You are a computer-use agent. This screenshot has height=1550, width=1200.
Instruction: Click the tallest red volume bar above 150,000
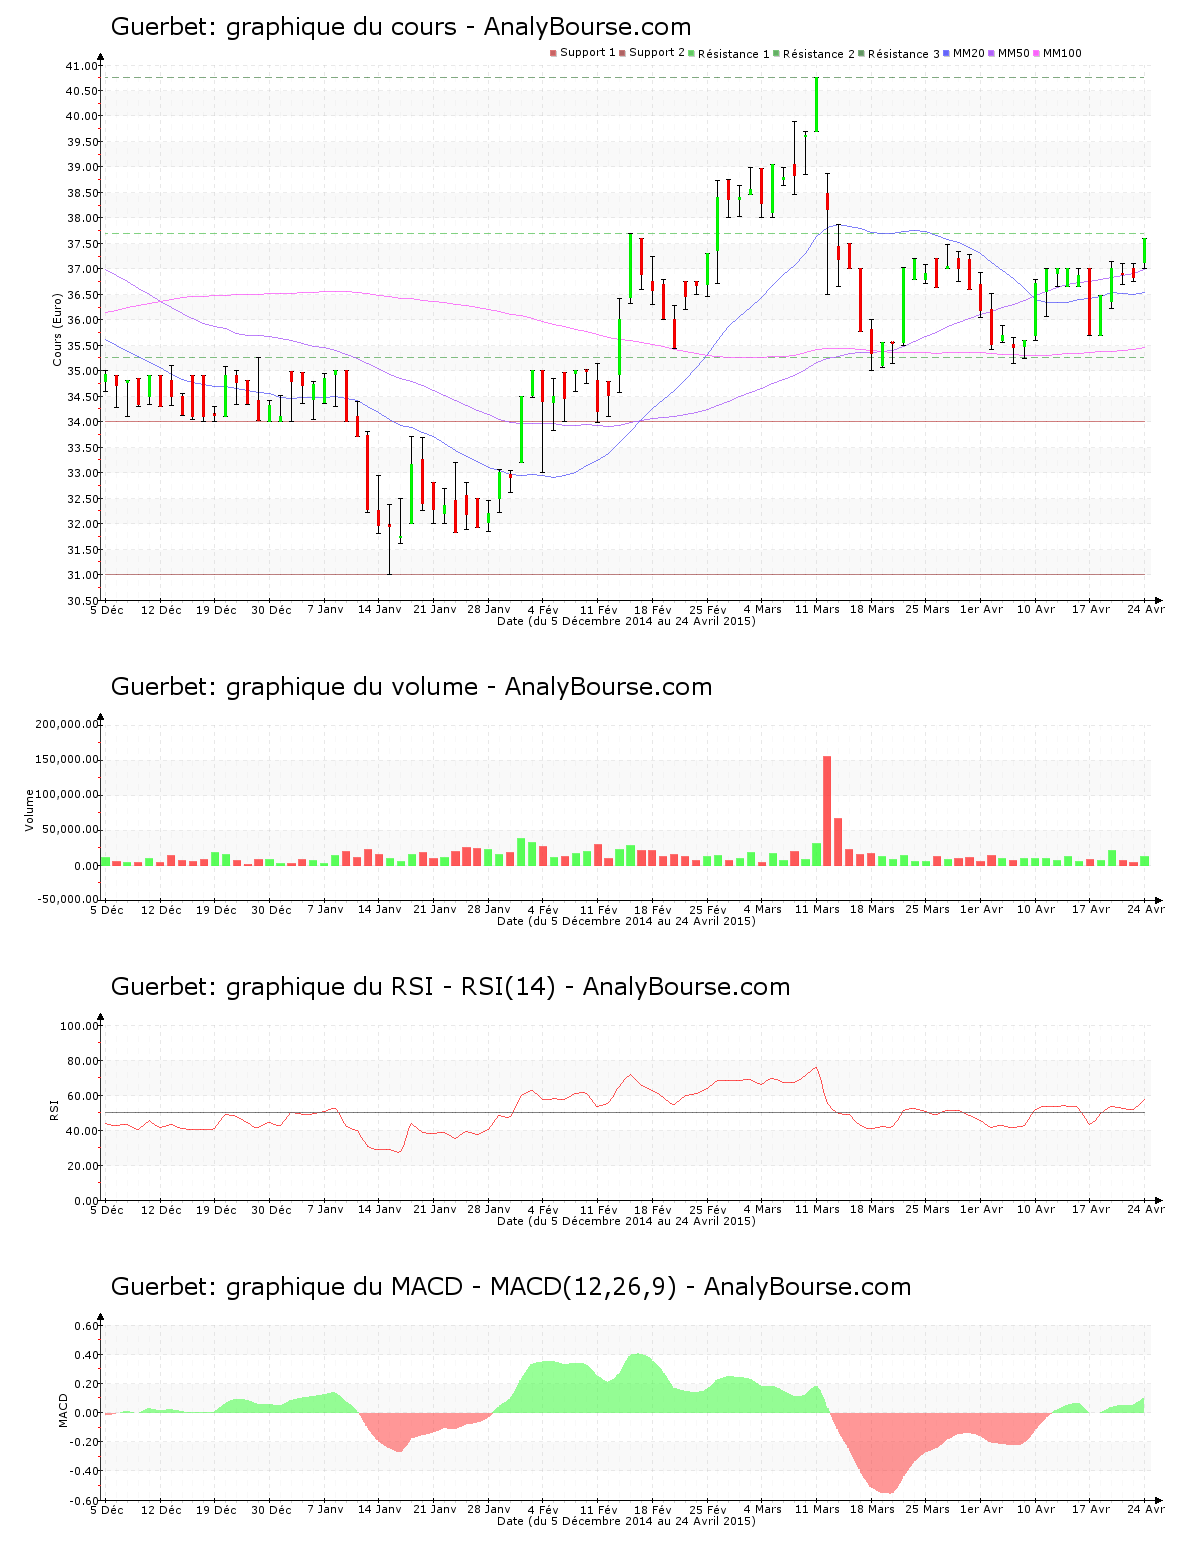pyautogui.click(x=827, y=811)
